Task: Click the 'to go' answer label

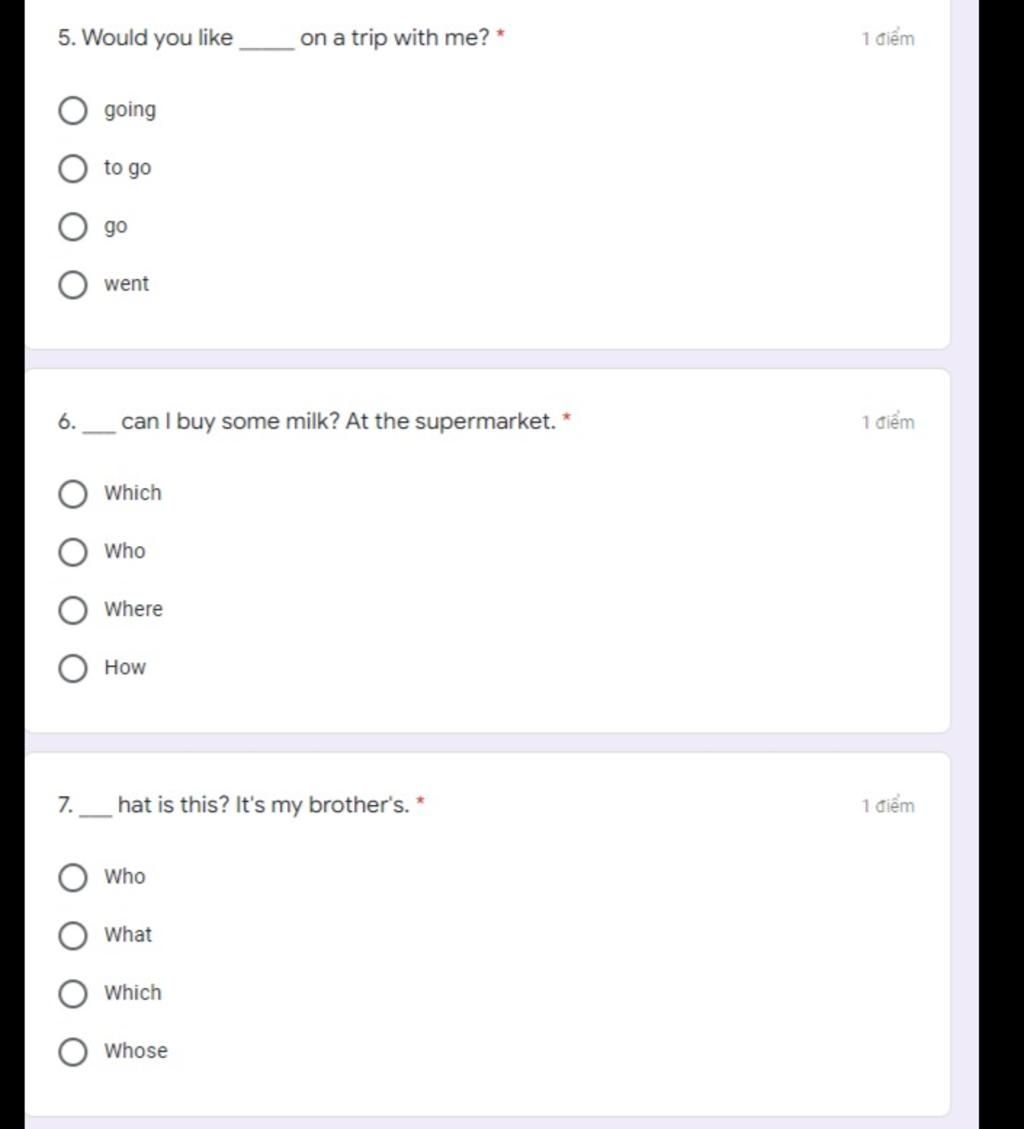Action: (127, 168)
